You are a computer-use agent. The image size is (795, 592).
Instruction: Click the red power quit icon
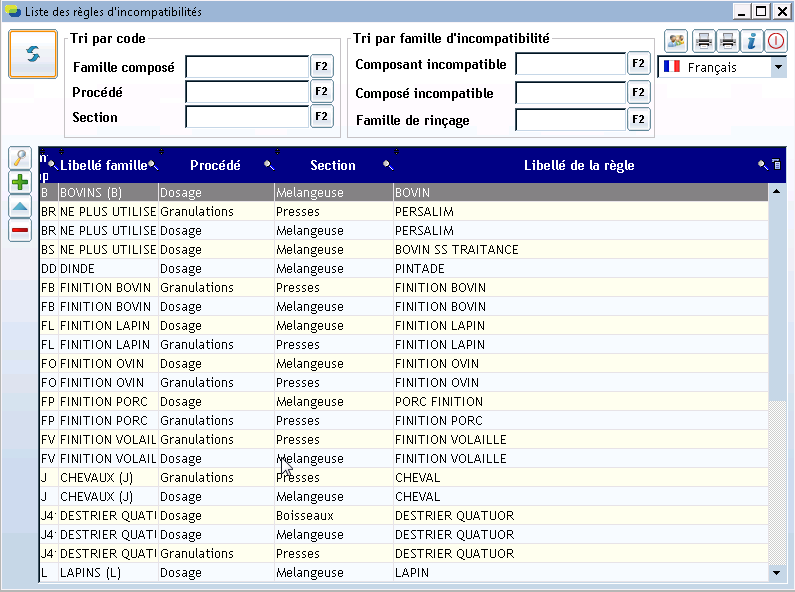click(x=776, y=41)
